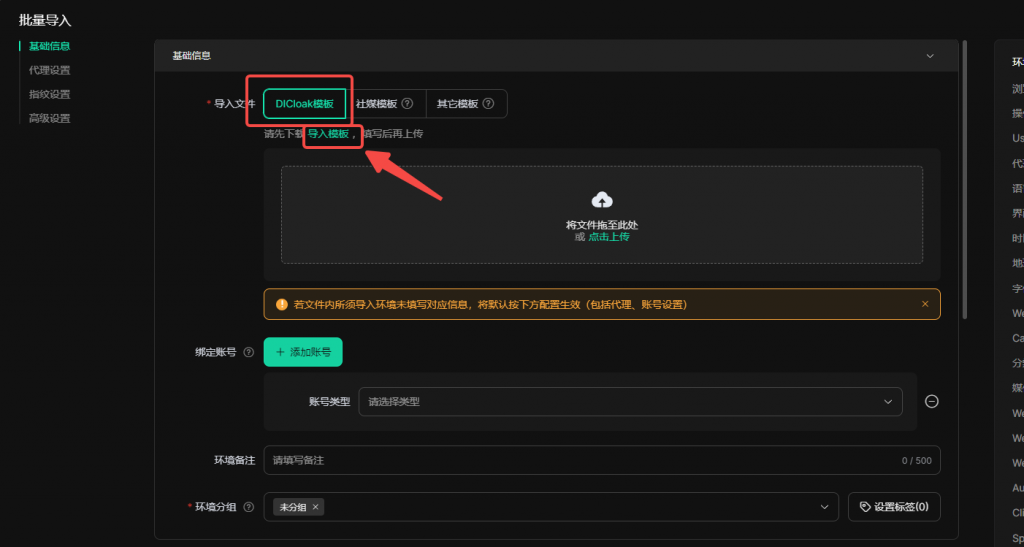Open the 账号类型 dropdown
1024x547 pixels.
(630, 401)
